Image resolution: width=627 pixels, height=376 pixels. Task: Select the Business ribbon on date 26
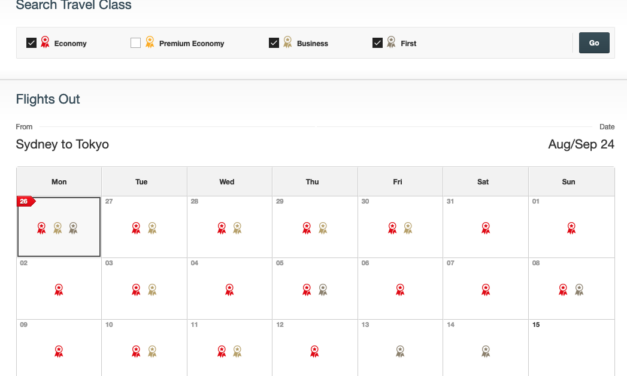click(x=58, y=228)
